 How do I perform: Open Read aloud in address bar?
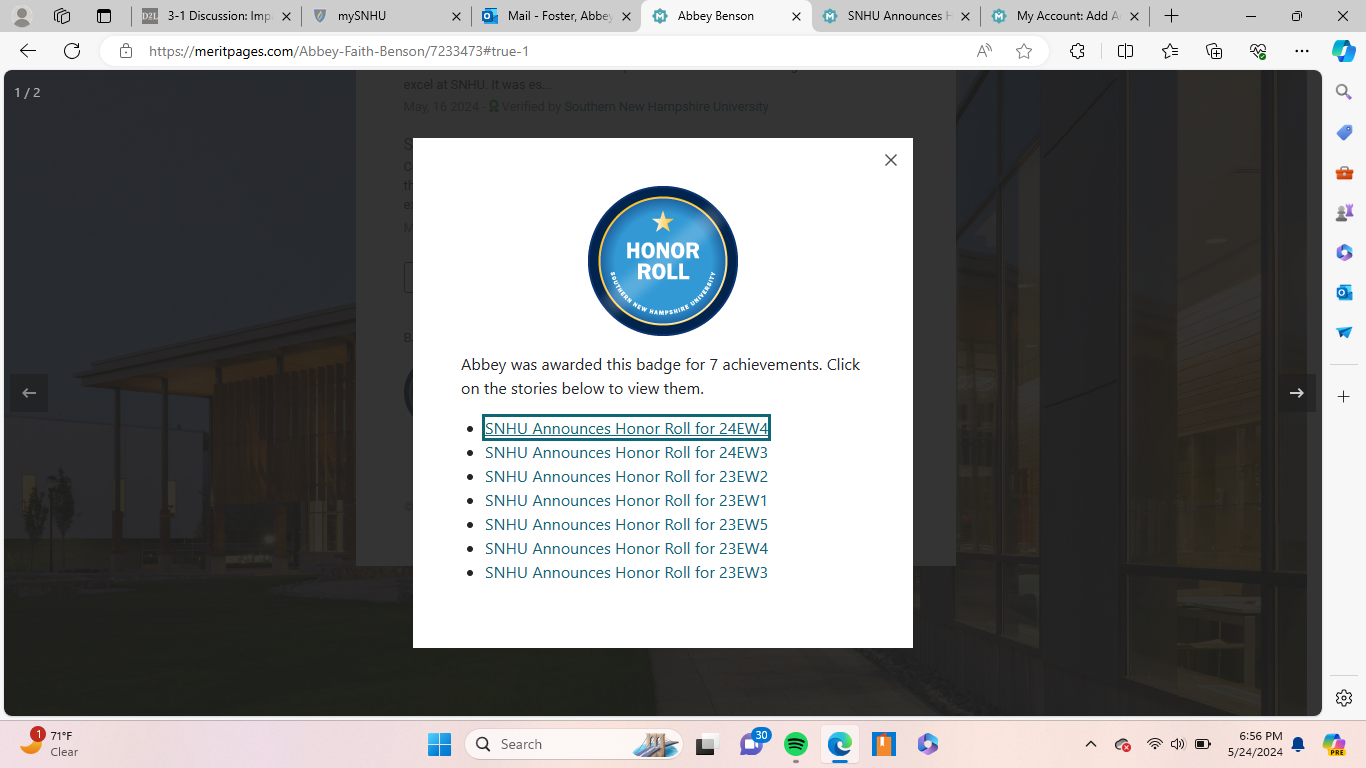tap(984, 51)
